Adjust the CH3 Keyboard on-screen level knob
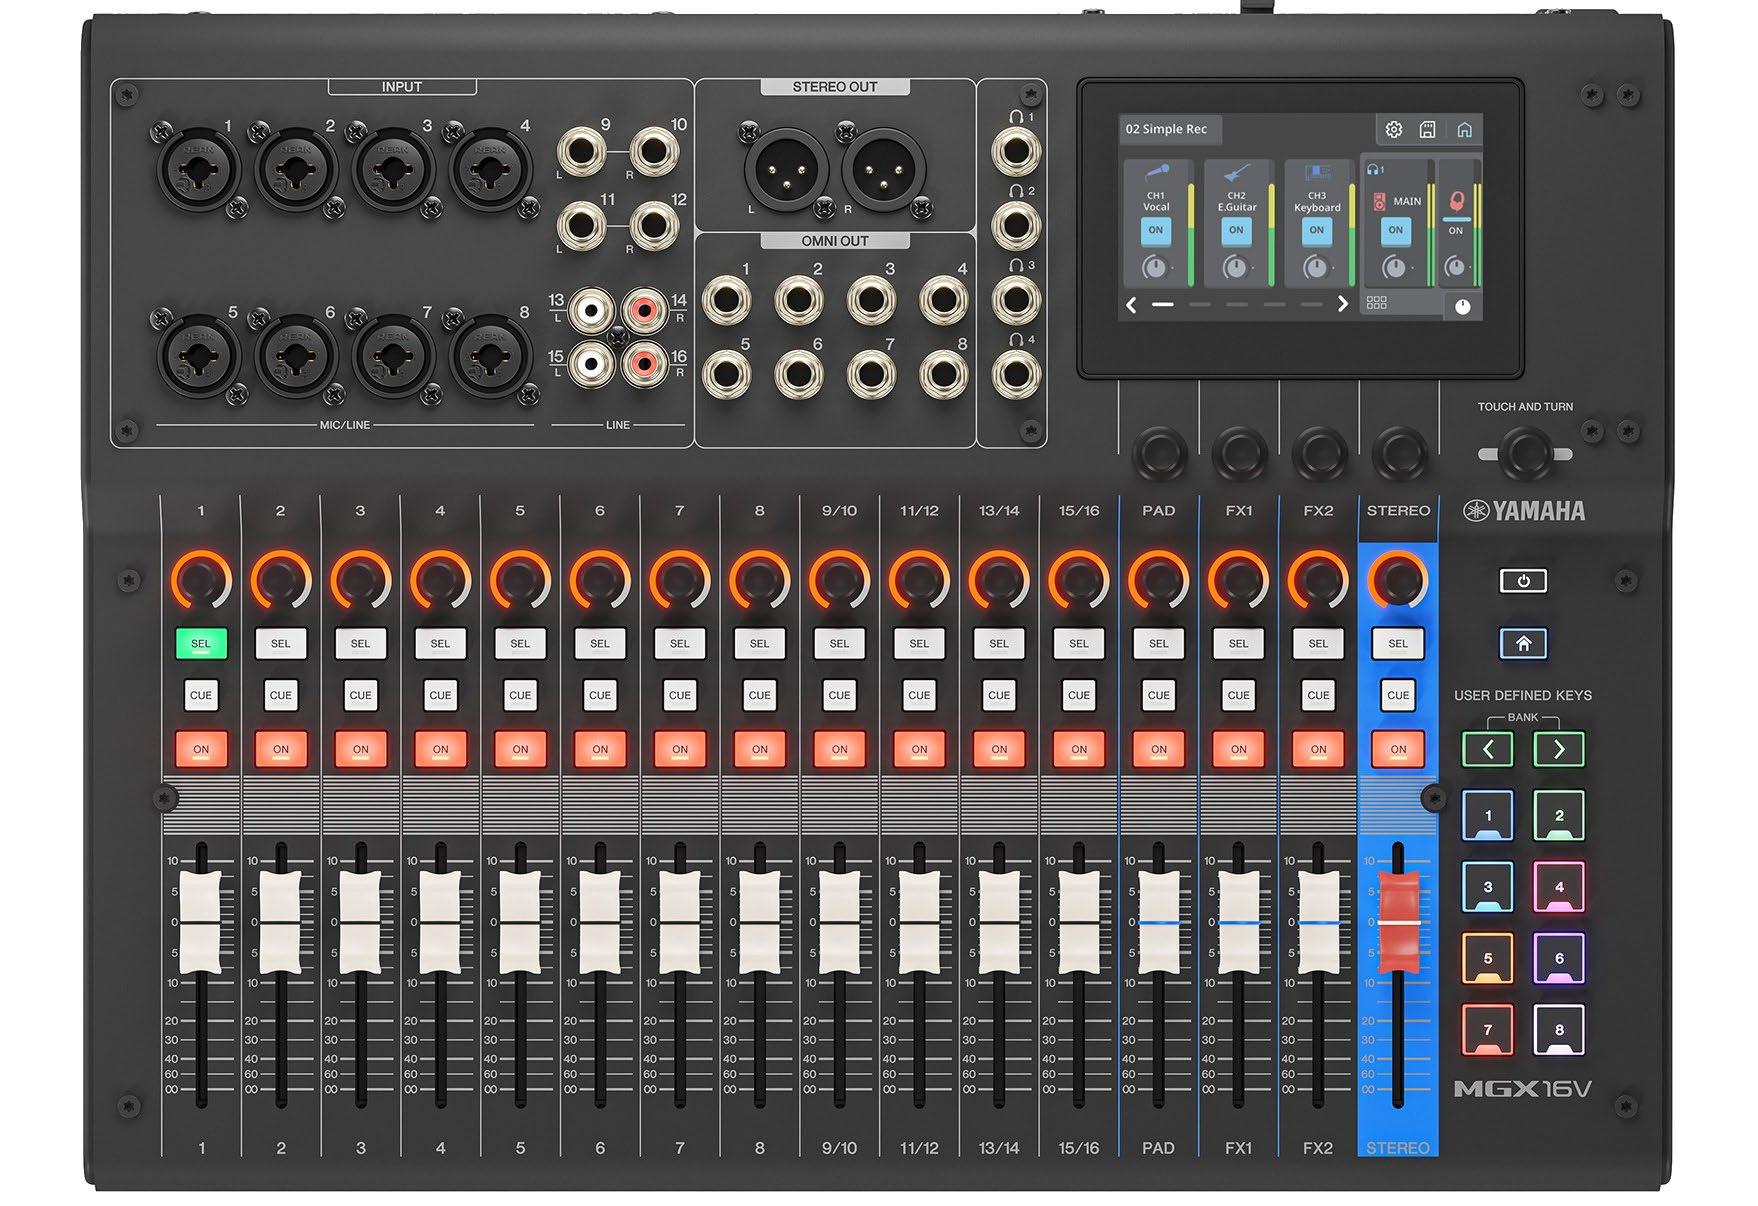The image size is (1758, 1206). [1316, 267]
